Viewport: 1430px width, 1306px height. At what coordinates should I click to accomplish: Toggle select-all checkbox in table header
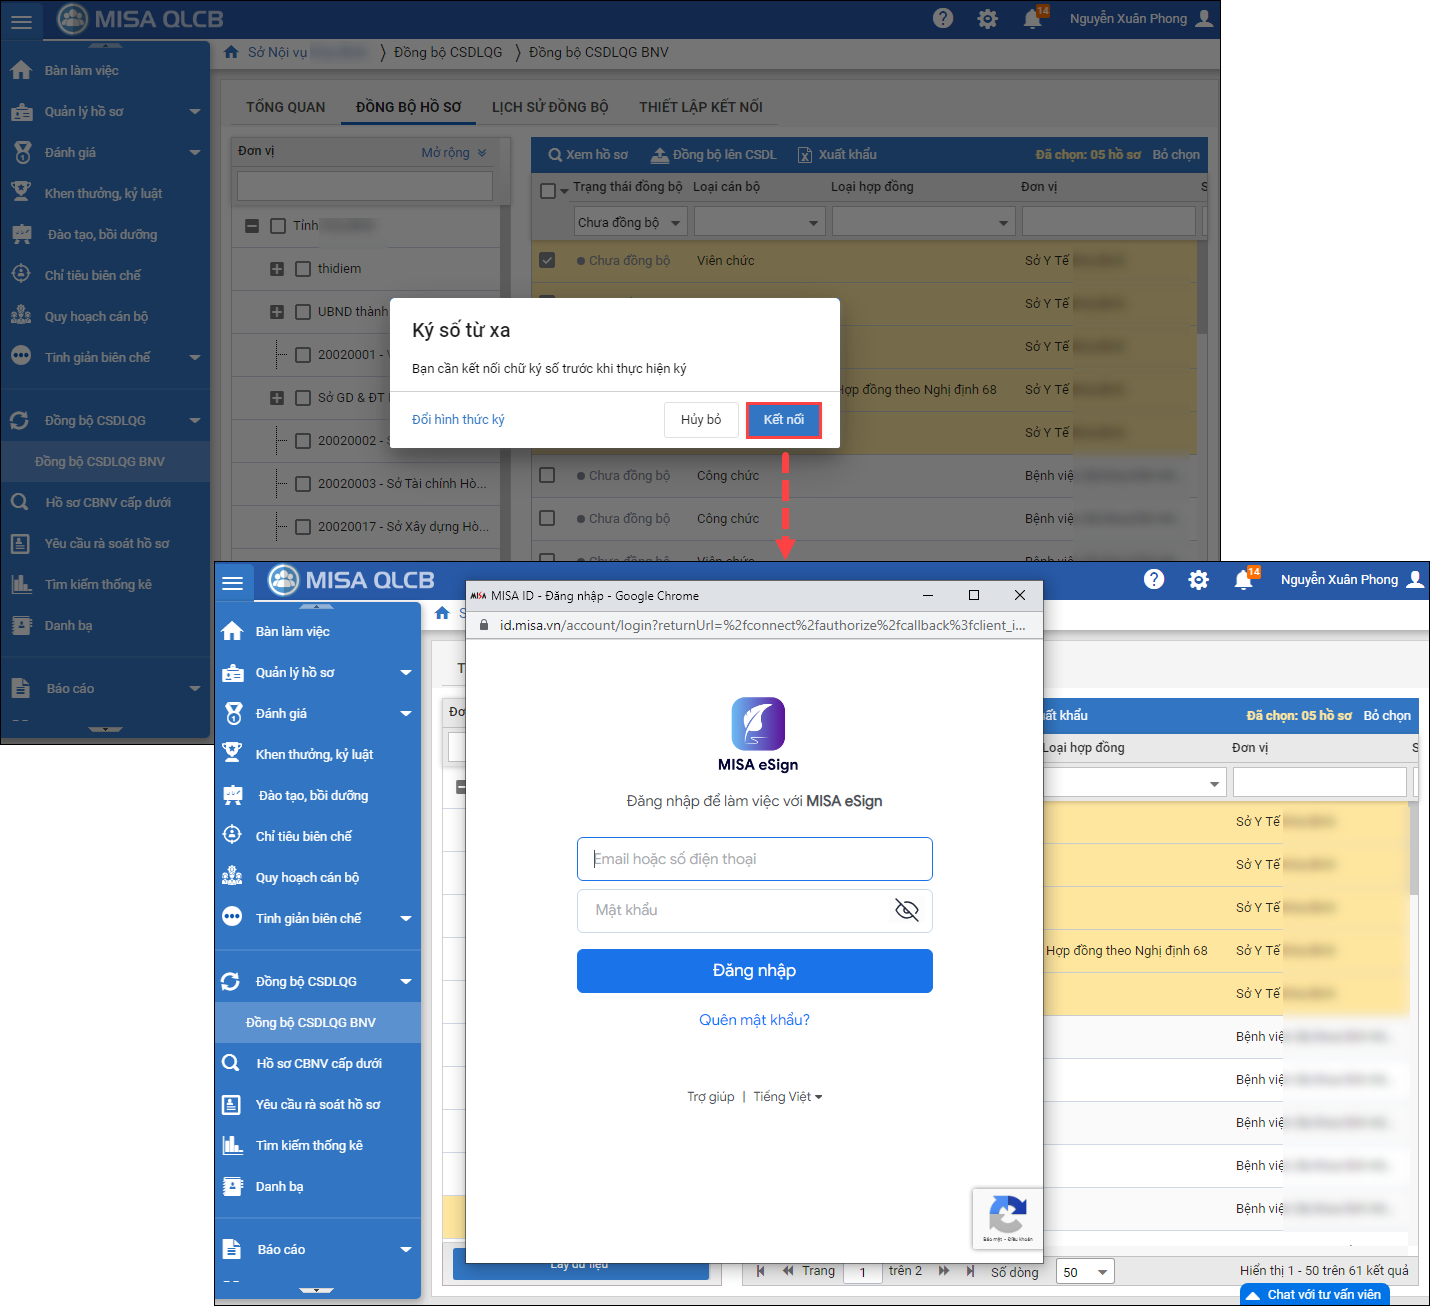coord(548,190)
